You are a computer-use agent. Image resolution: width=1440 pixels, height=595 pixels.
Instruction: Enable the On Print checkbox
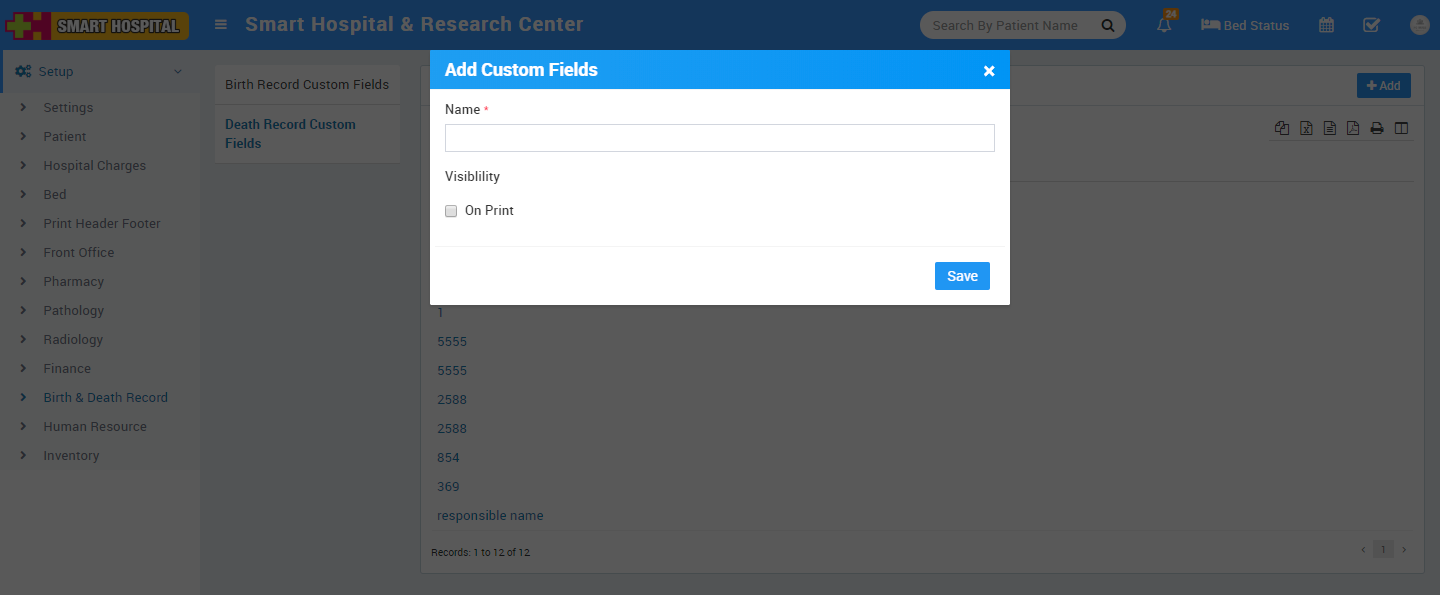point(451,211)
